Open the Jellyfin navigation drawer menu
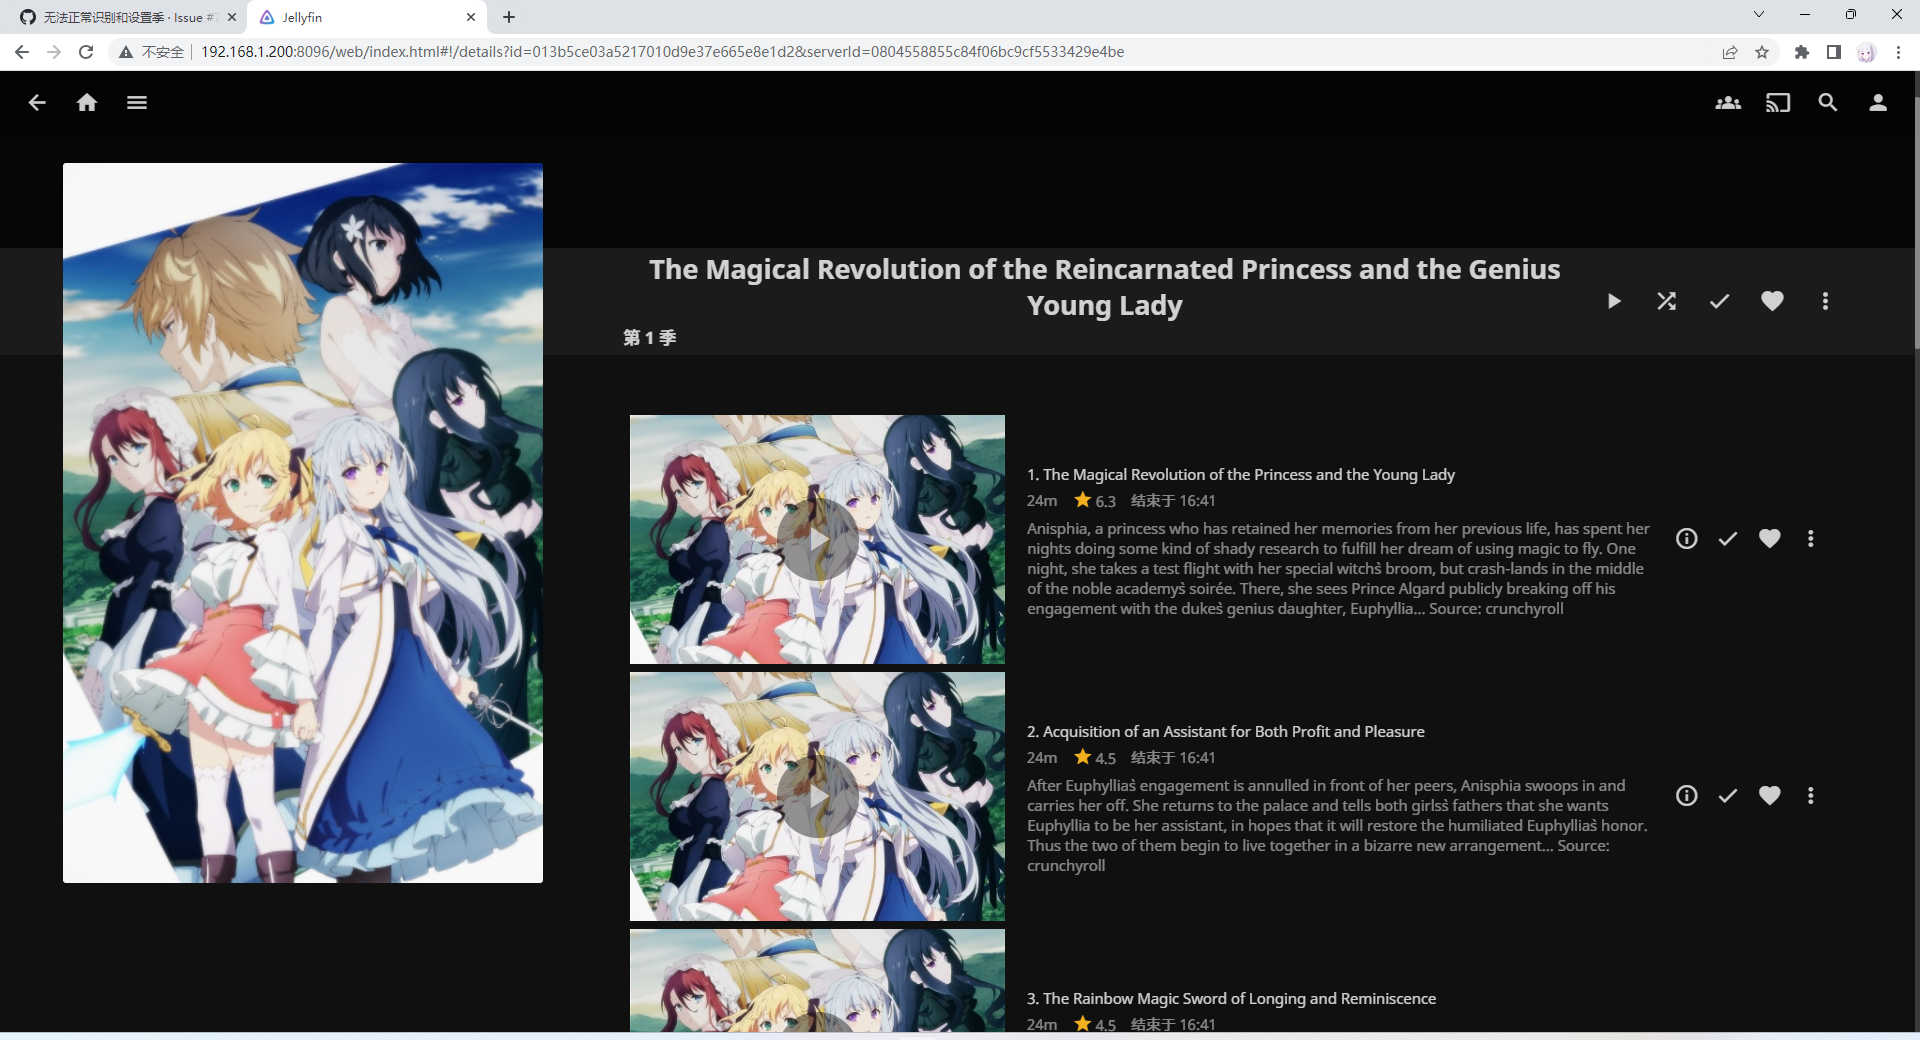Screen dimensions: 1920x1040 [137, 102]
